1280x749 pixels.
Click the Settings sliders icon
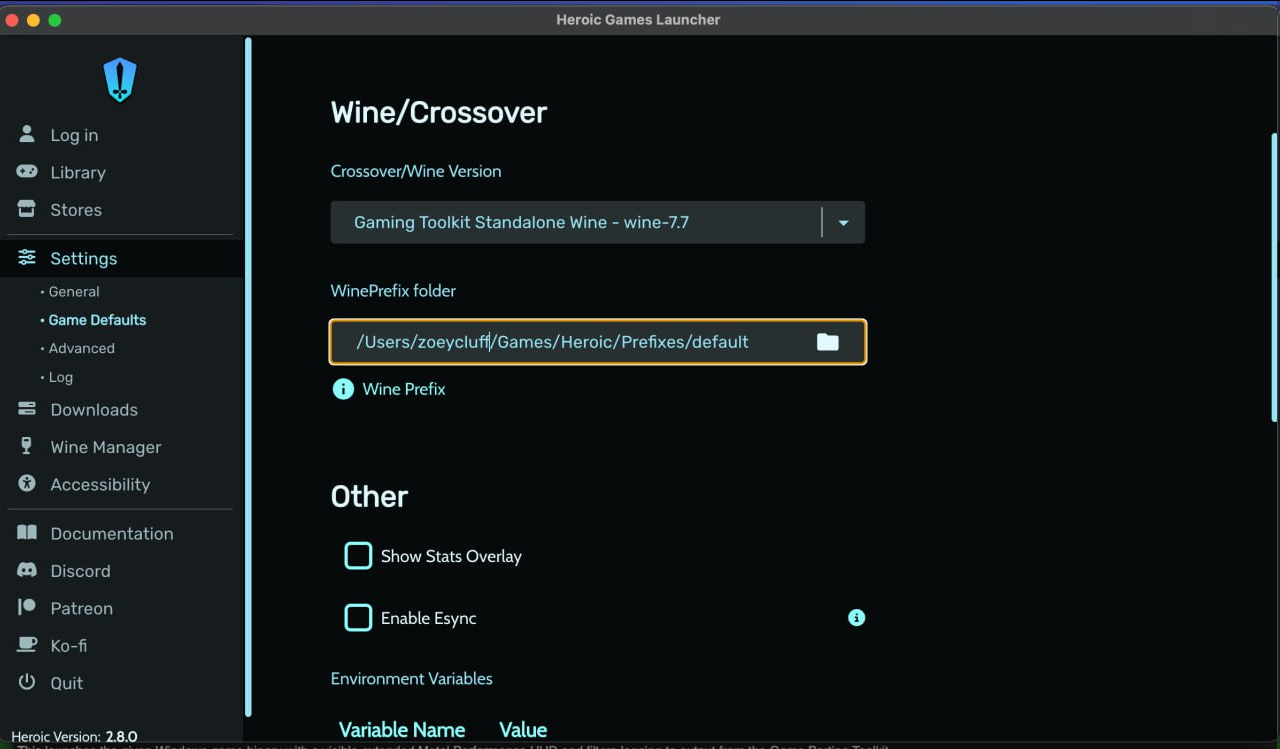tap(27, 258)
